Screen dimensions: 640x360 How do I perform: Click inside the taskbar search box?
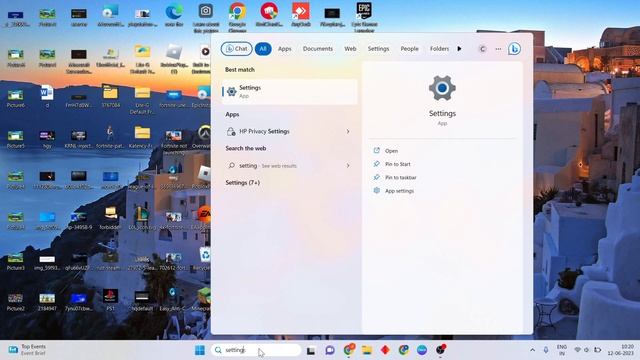click(x=256, y=350)
